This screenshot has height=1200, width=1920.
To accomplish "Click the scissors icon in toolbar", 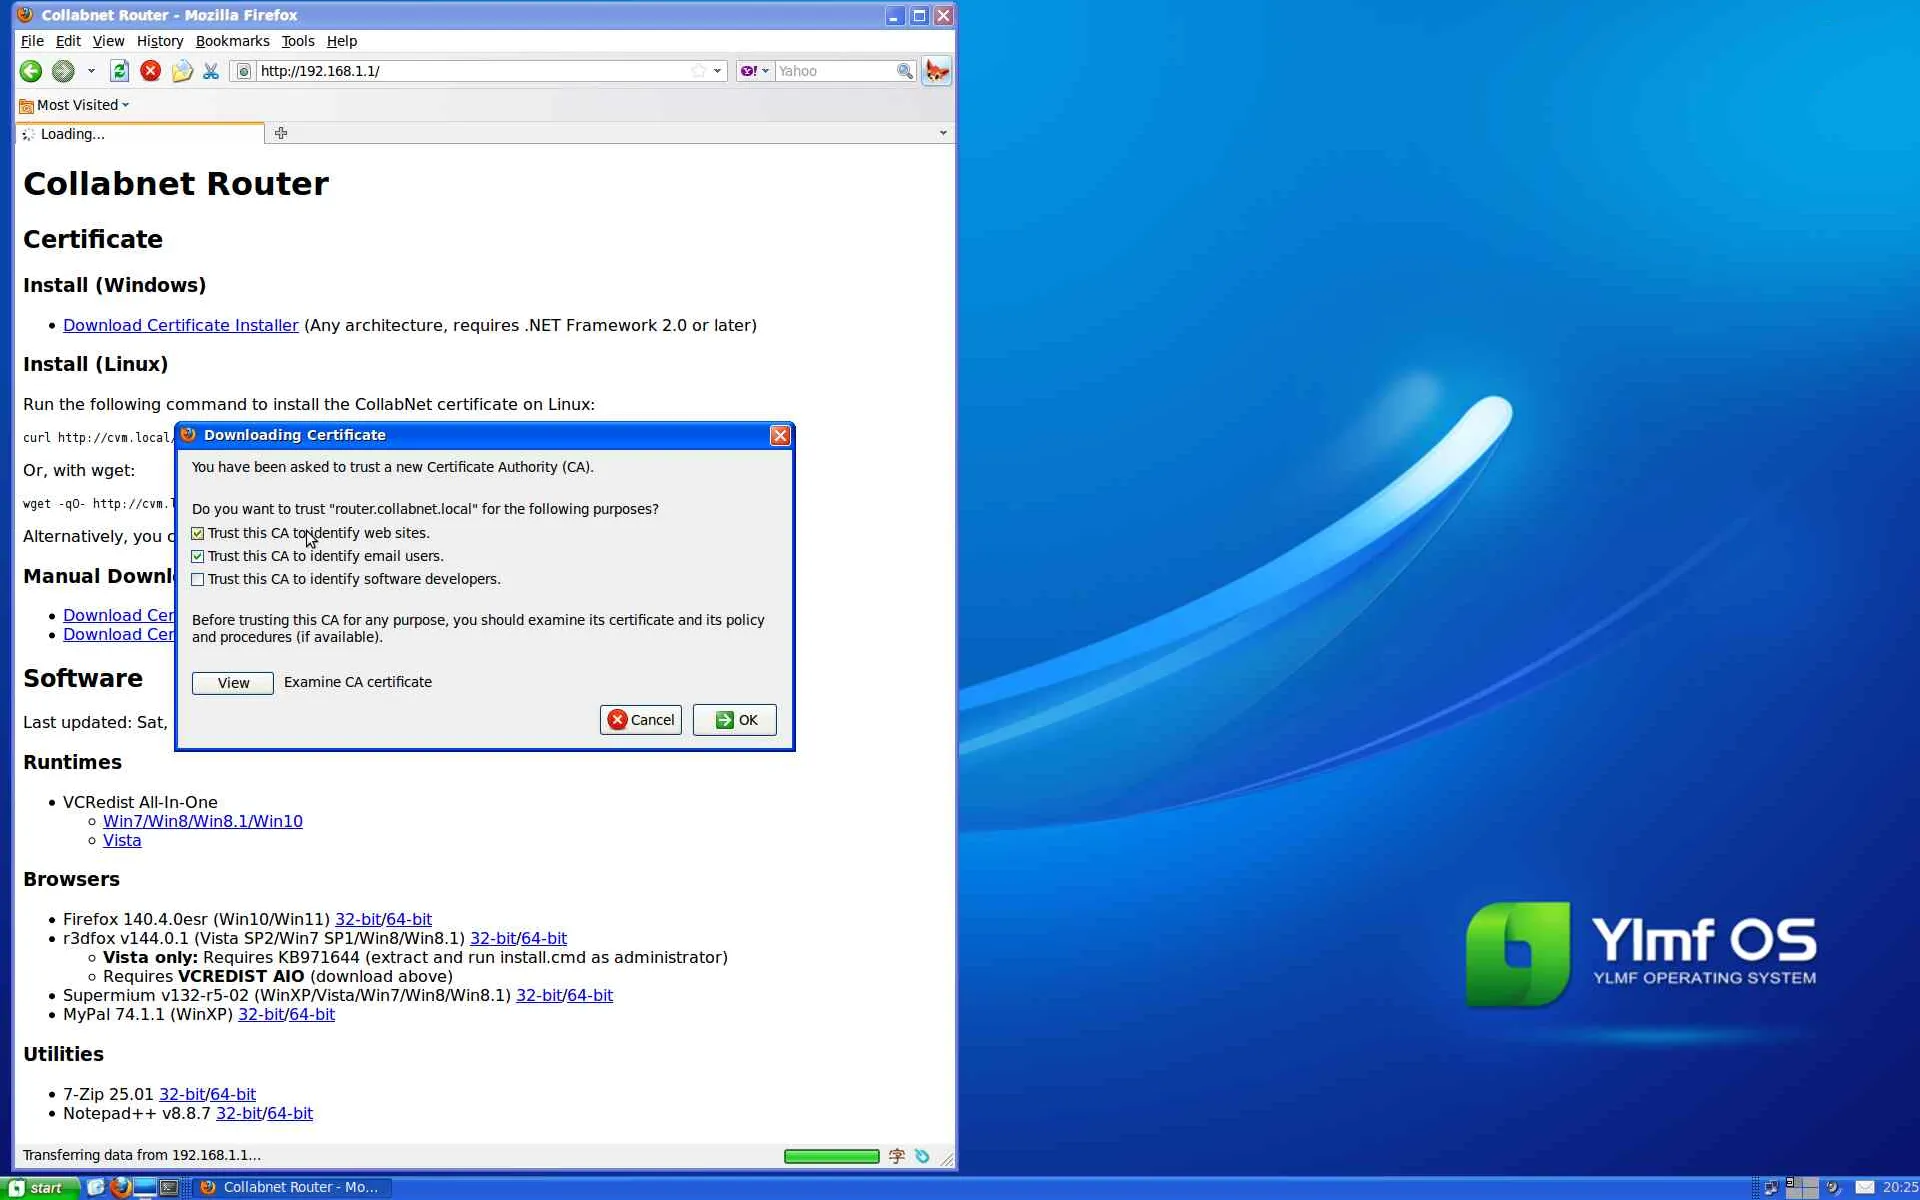I will click(211, 71).
